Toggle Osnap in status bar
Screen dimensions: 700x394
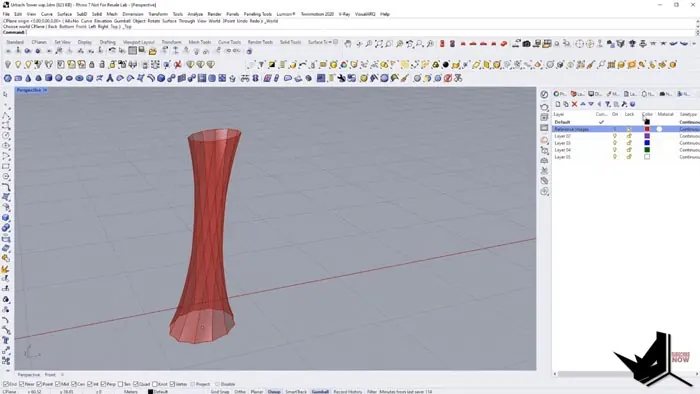(x=274, y=391)
